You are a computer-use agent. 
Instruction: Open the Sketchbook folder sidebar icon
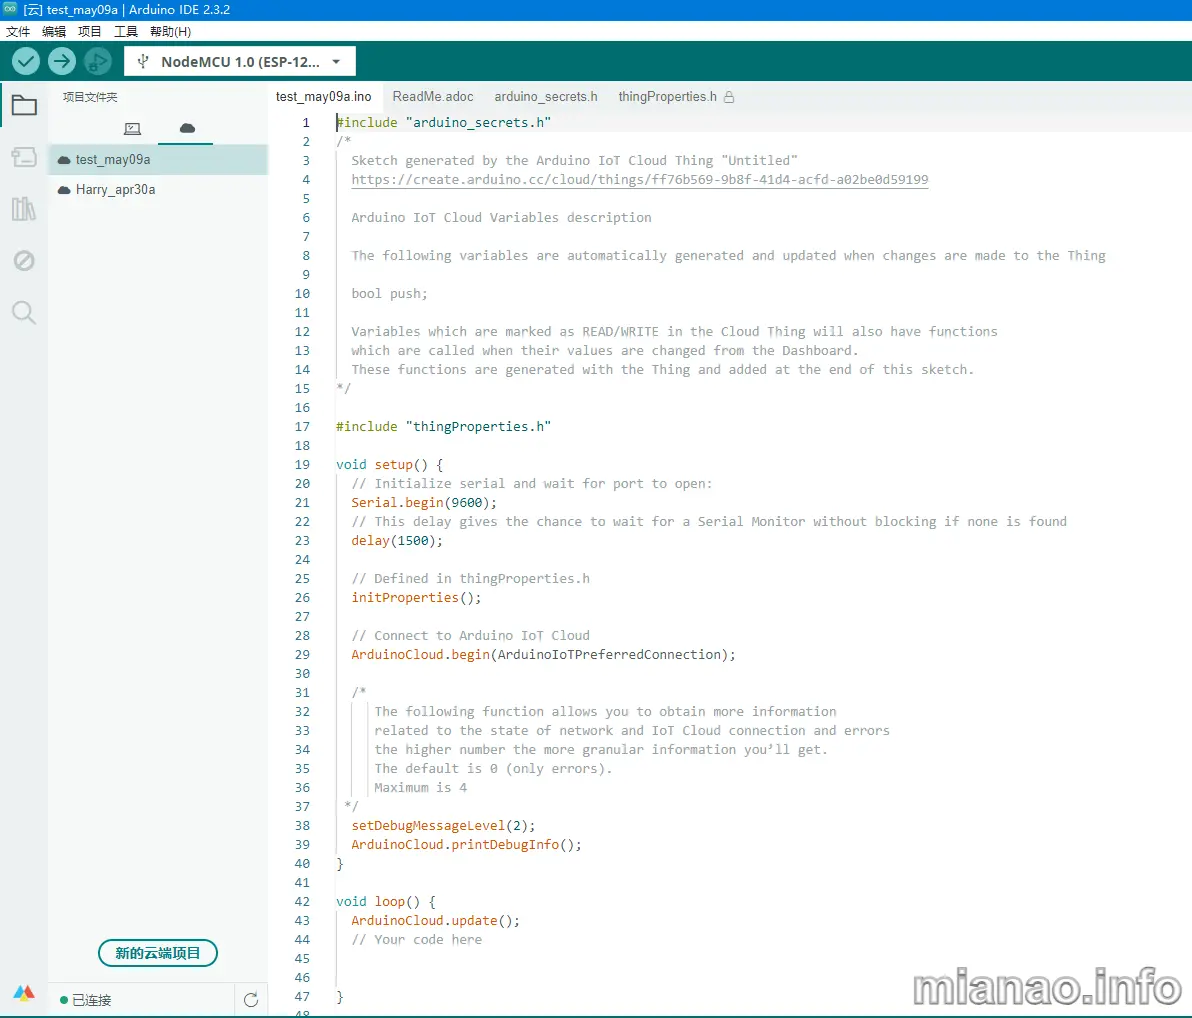[x=24, y=105]
